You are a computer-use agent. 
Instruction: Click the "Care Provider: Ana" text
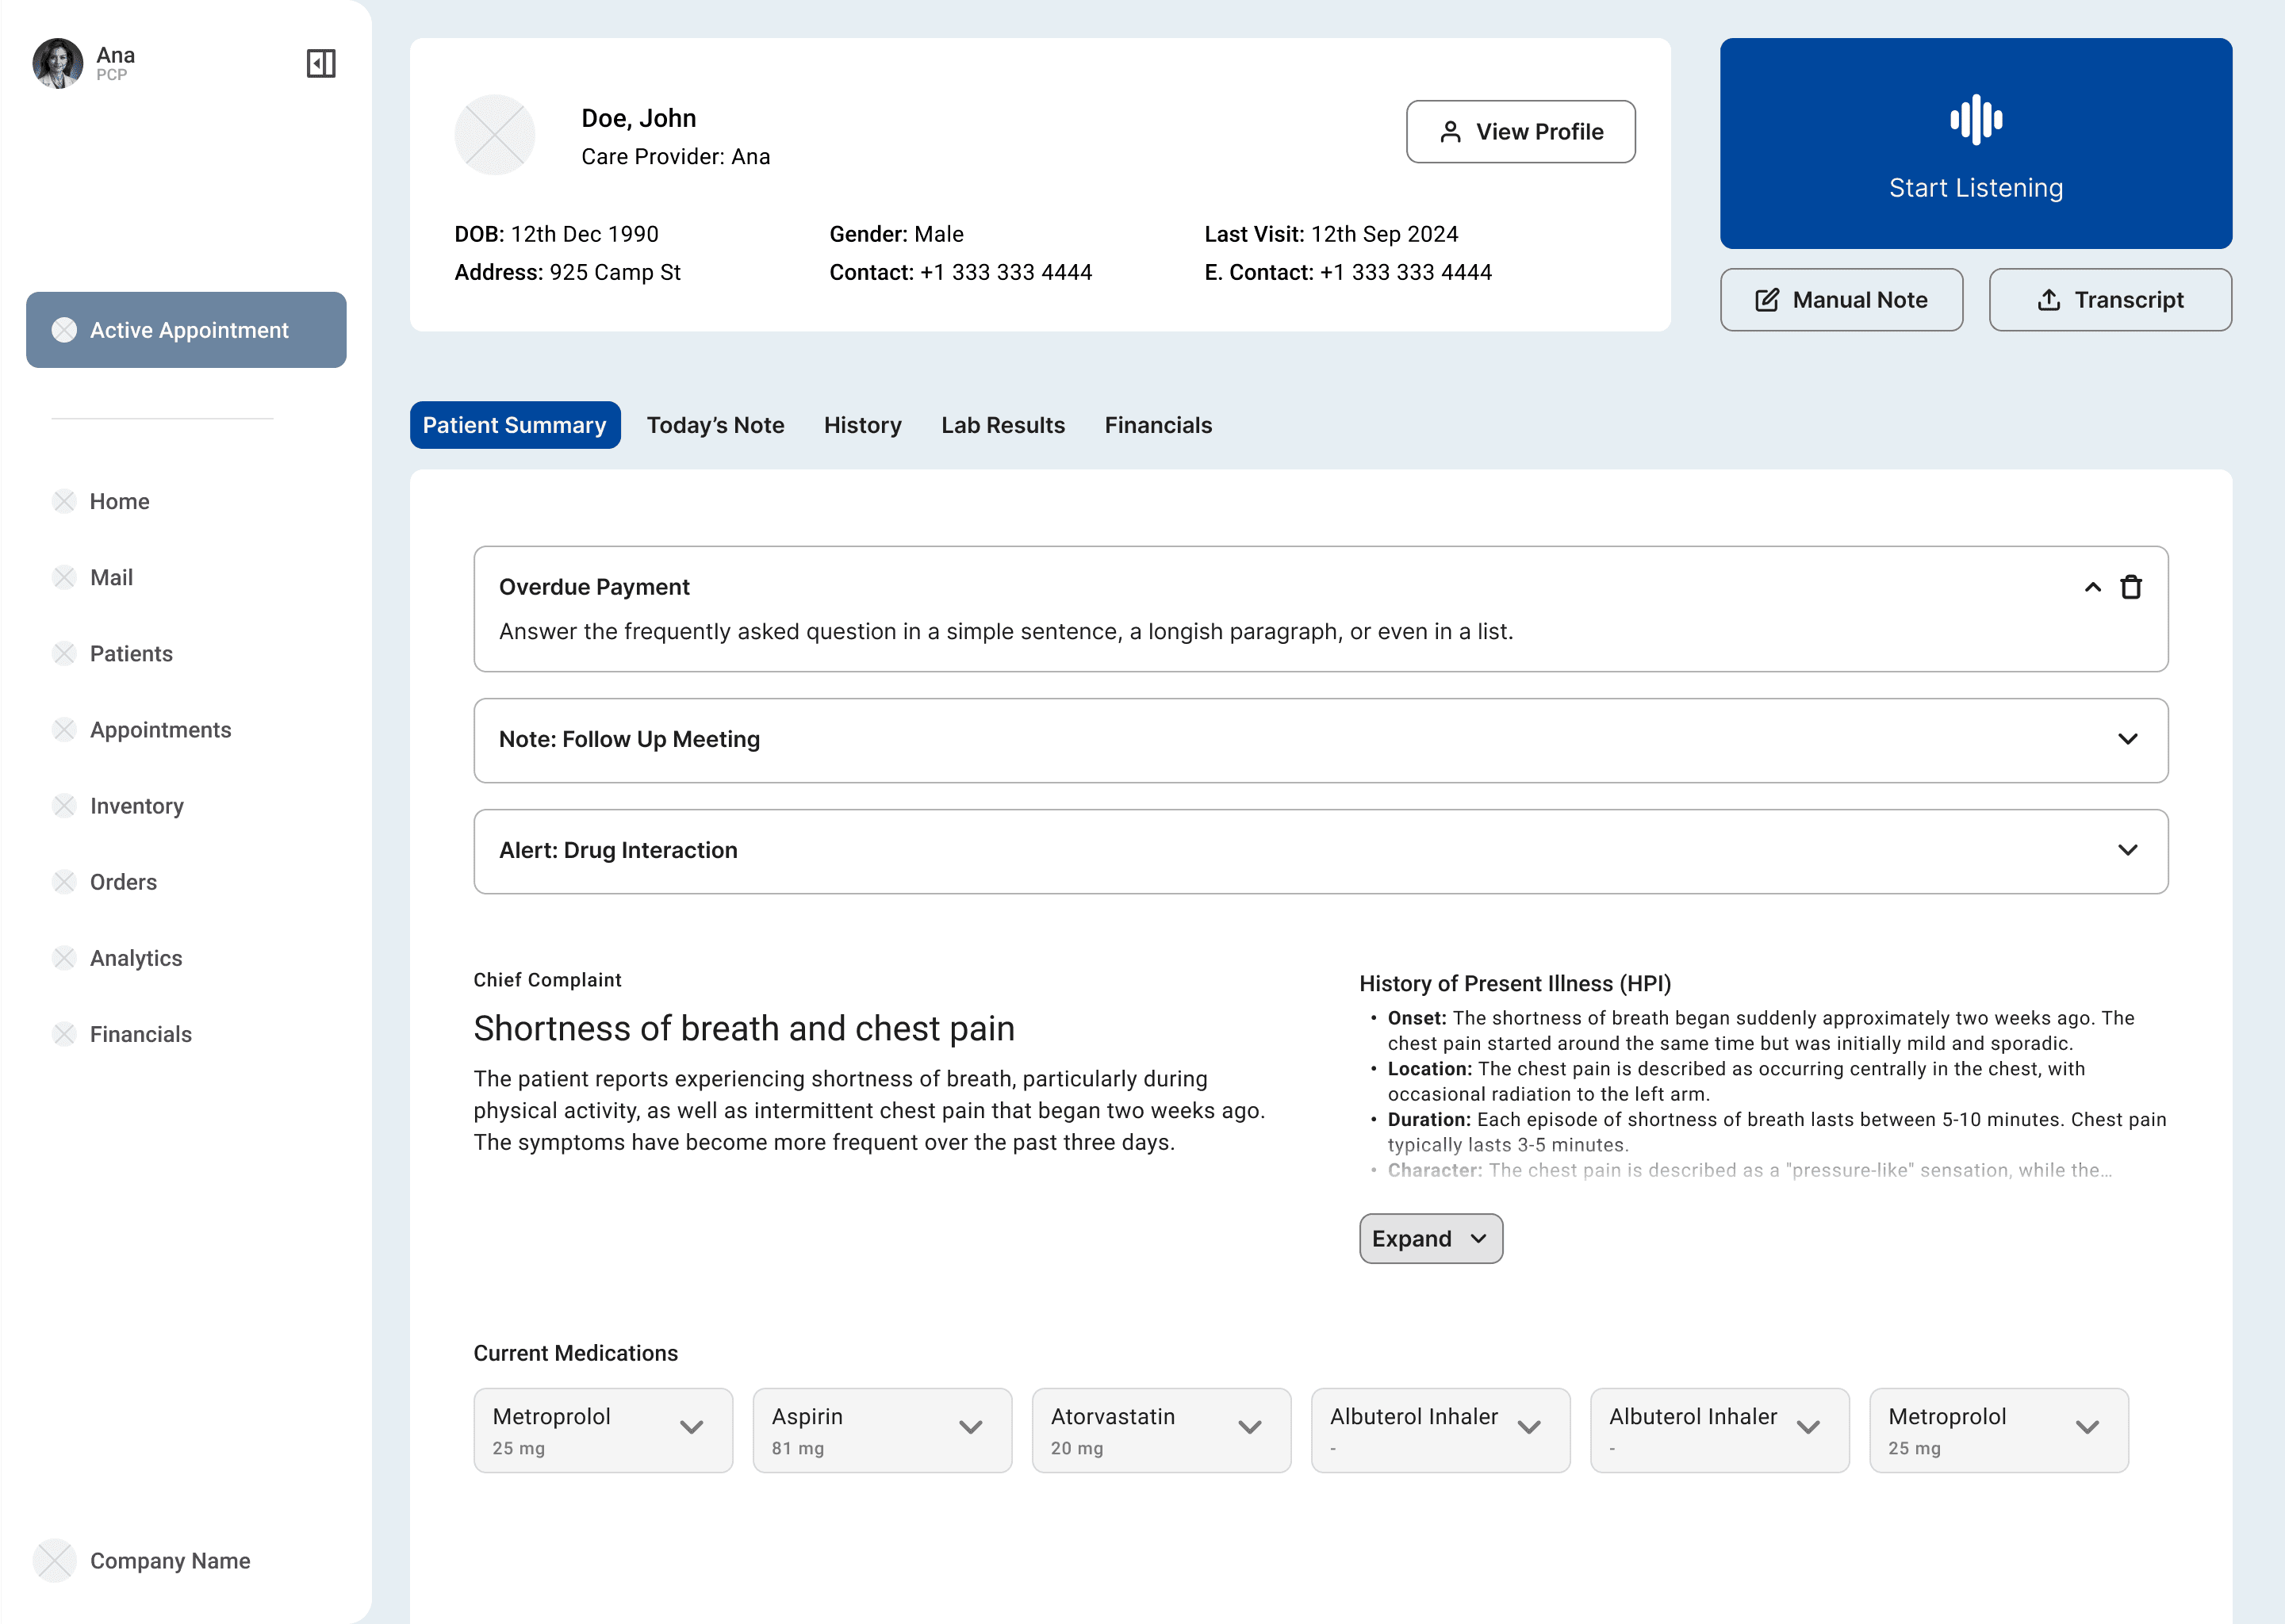(676, 156)
